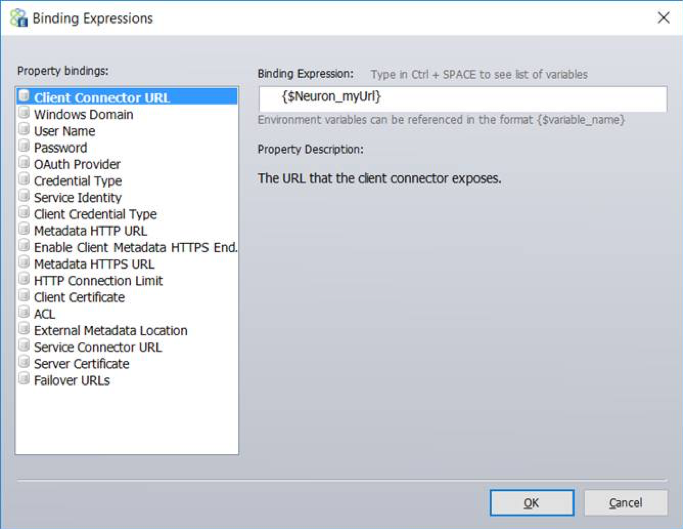Click the Client Connector URL row icon
683x529 pixels.
tap(24, 95)
